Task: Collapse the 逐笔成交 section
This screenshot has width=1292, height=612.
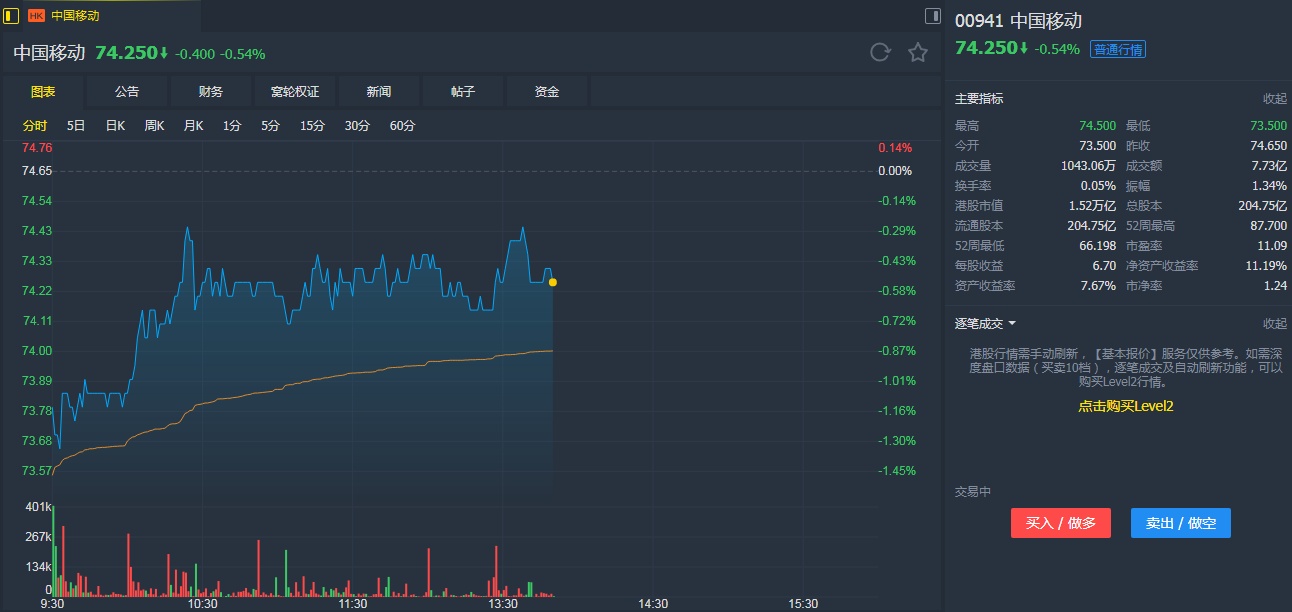Action: [1274, 324]
